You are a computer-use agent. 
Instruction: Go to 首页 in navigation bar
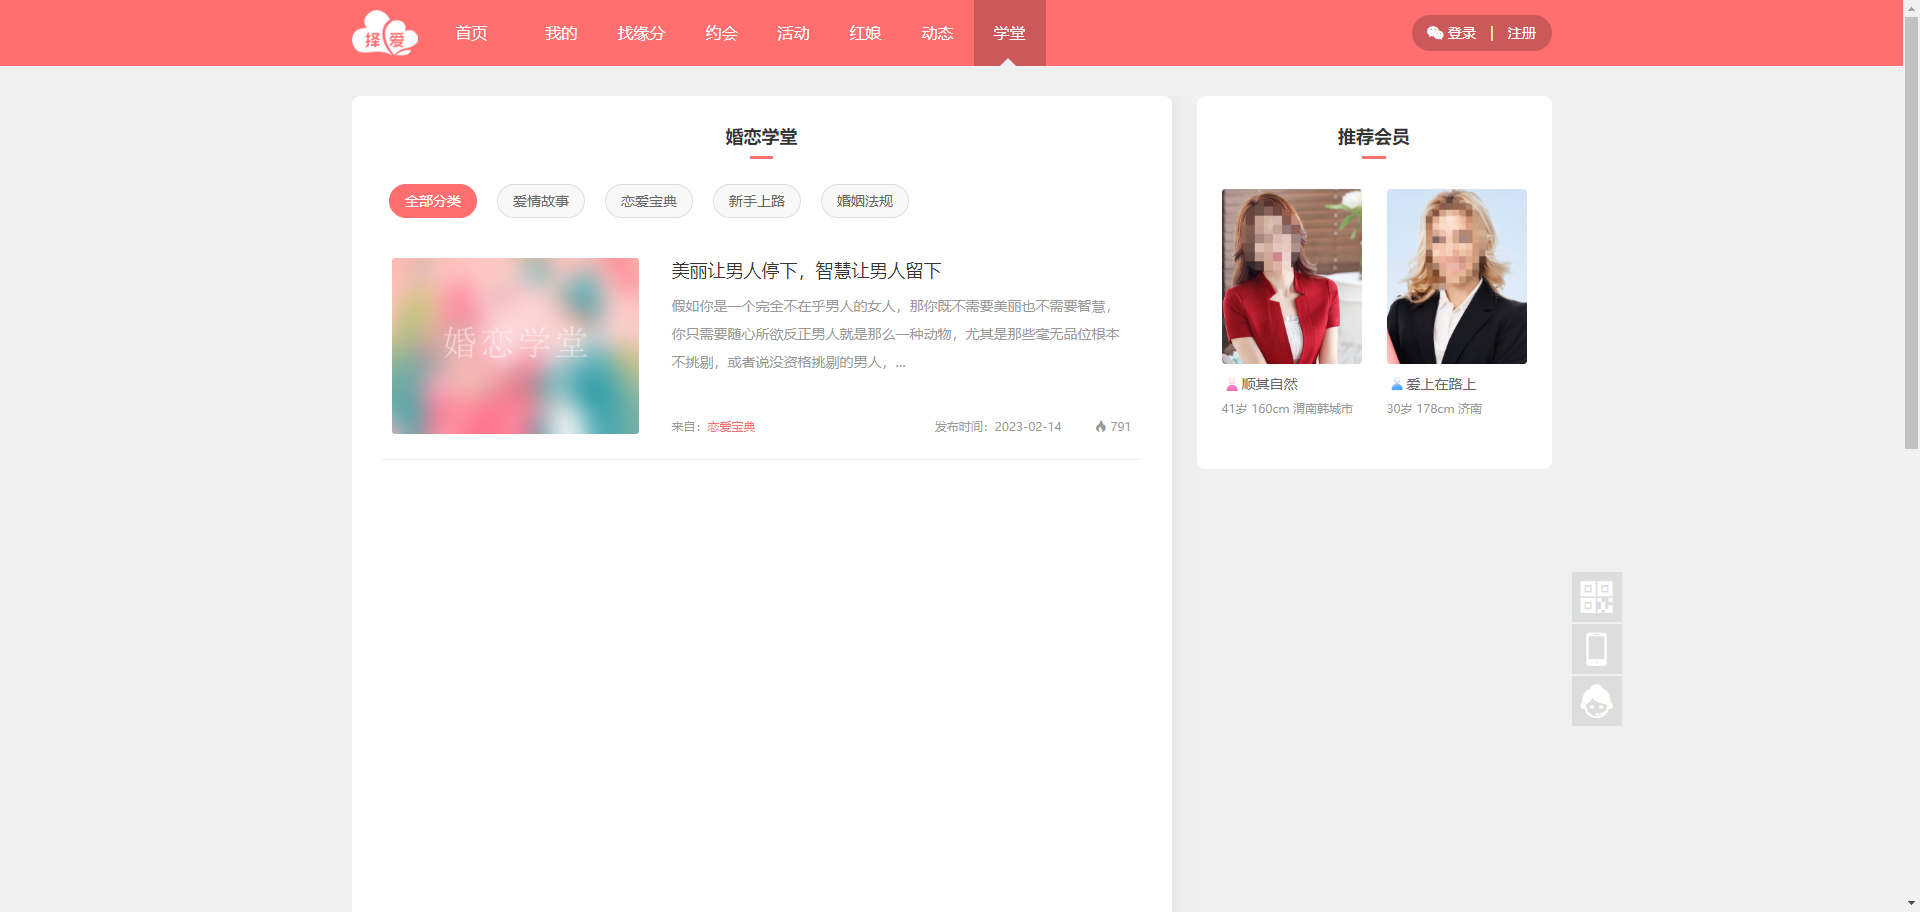(x=471, y=34)
